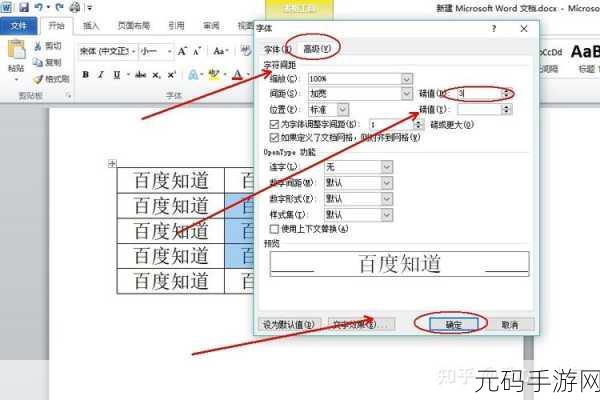Apply Superscript (x²) formatting
This screenshot has height=400, width=600.
(x=172, y=75)
